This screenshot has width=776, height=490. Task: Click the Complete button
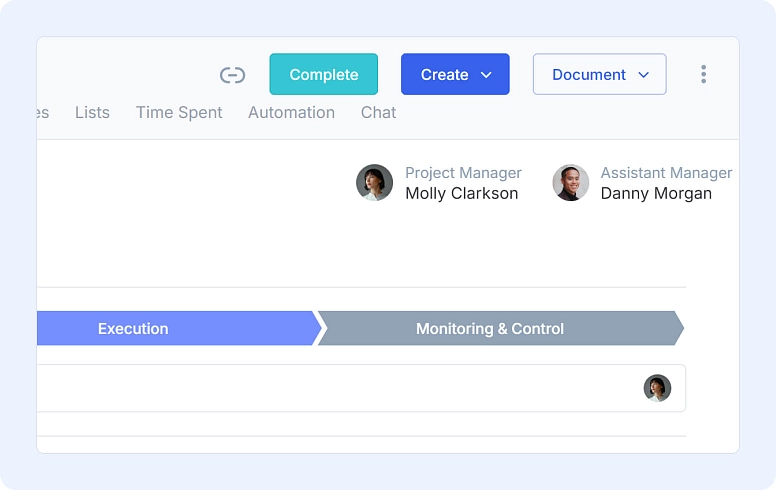(x=324, y=74)
